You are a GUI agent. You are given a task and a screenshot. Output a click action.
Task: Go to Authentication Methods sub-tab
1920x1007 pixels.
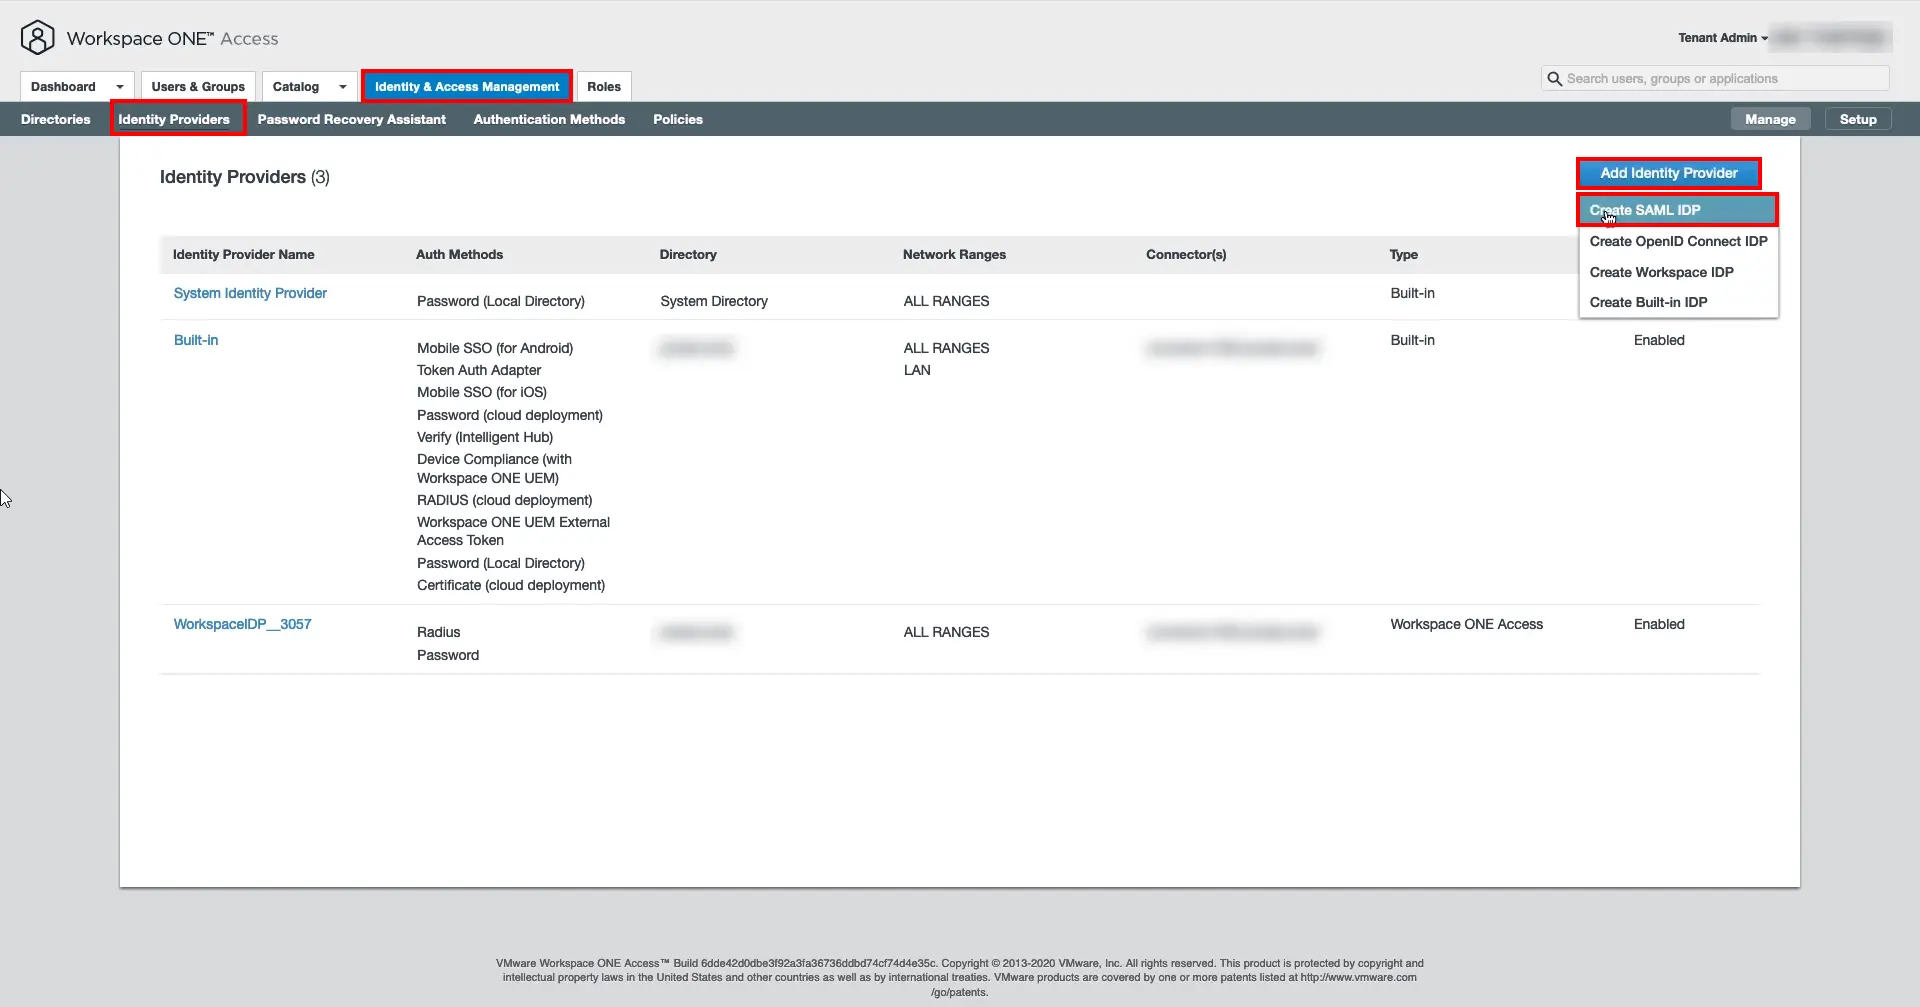tap(549, 119)
